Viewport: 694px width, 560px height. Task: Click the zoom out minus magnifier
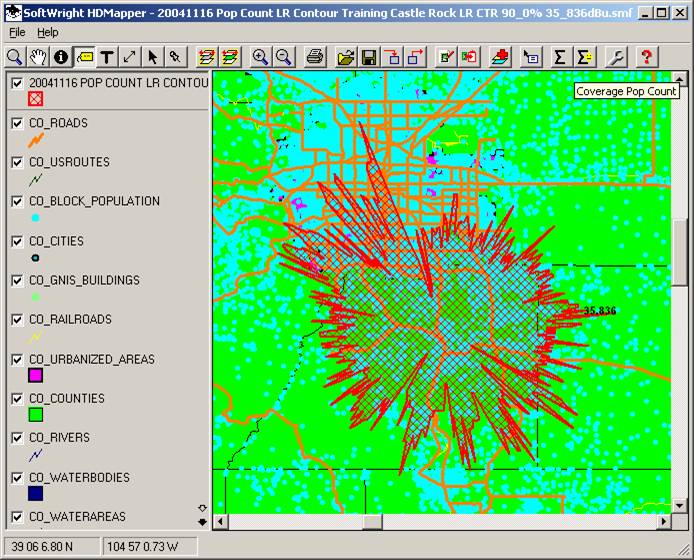pyautogui.click(x=283, y=57)
